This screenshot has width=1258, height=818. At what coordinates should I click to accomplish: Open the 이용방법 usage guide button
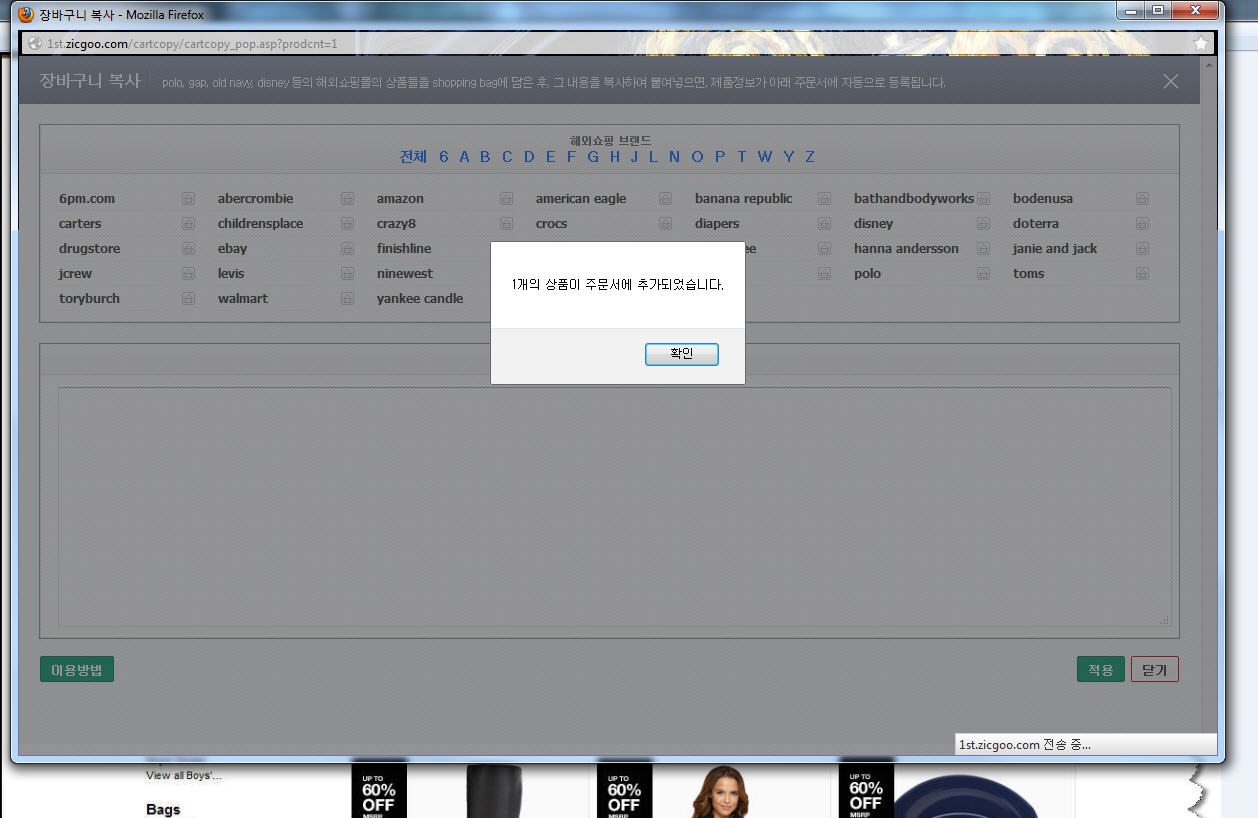click(x=77, y=670)
